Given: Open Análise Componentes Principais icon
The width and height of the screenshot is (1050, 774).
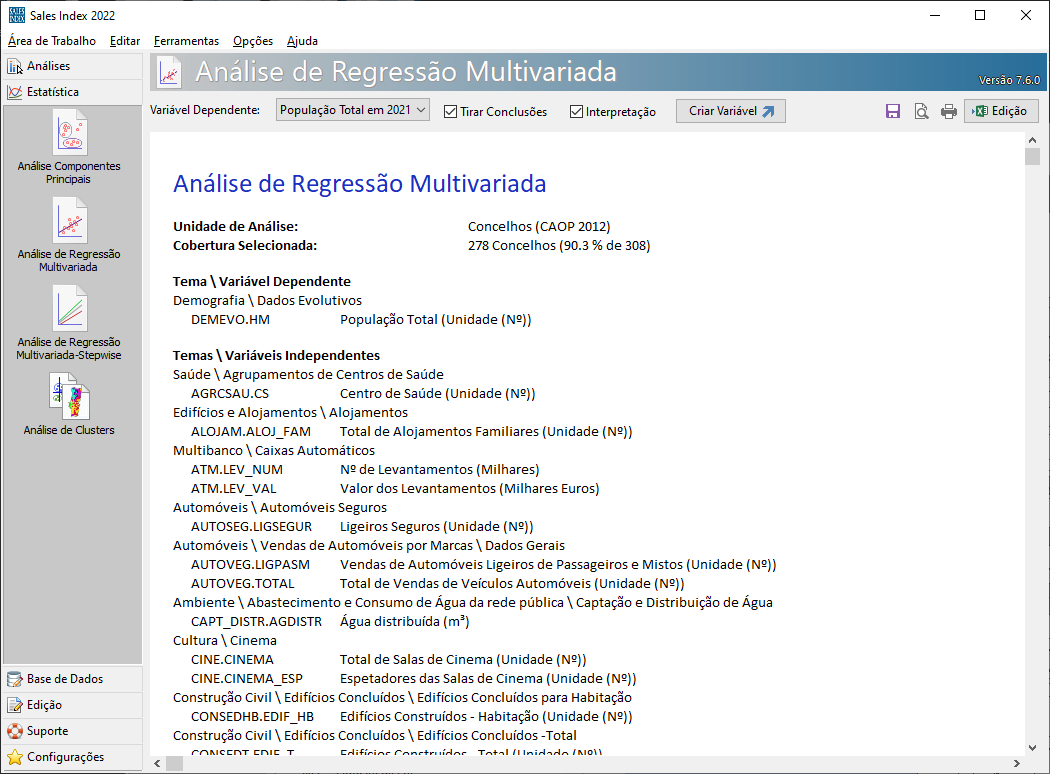Looking at the screenshot, I should [x=69, y=133].
